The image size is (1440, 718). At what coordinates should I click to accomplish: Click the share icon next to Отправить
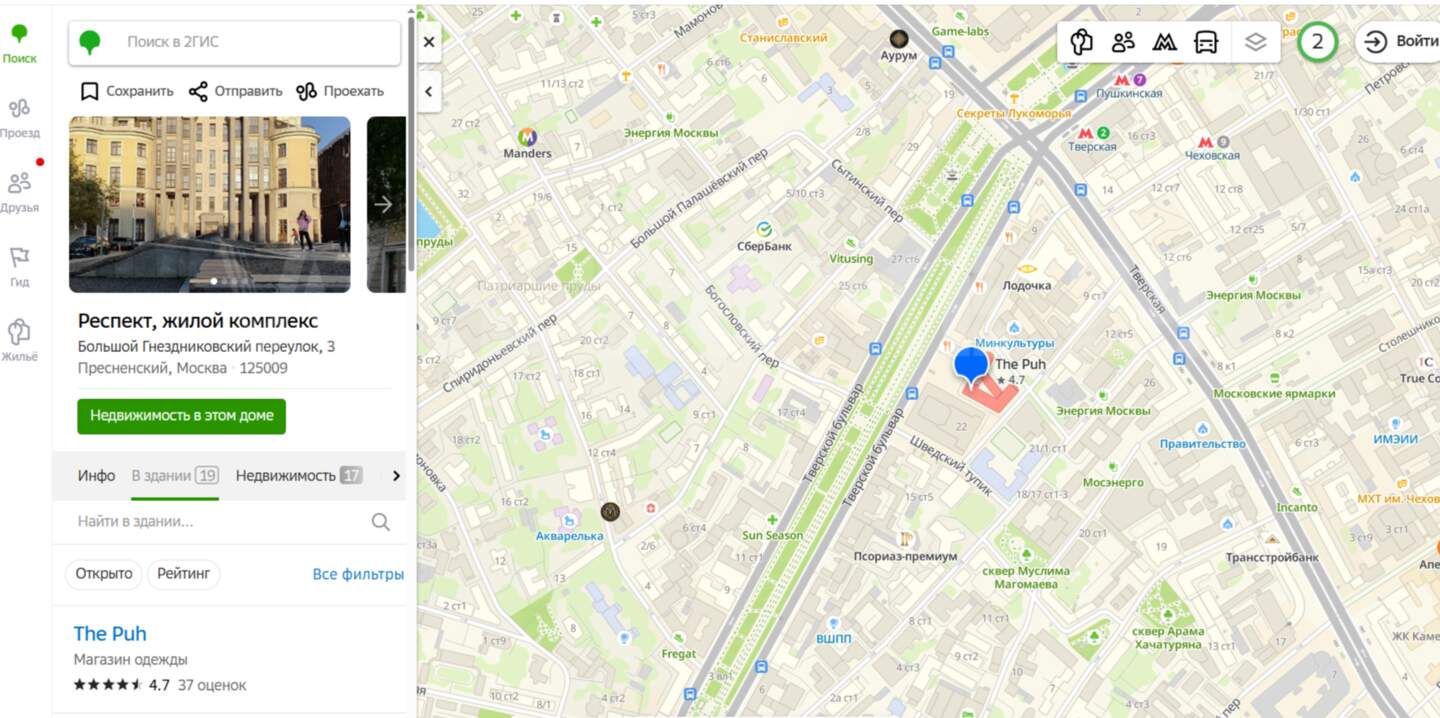click(198, 91)
